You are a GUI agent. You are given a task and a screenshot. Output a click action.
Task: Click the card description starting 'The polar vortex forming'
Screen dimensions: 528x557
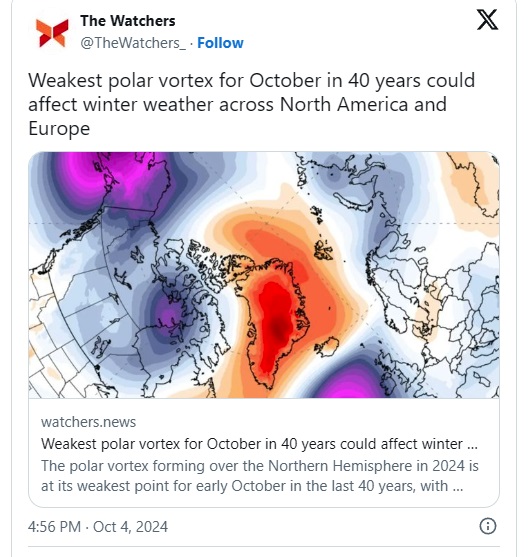coord(260,476)
